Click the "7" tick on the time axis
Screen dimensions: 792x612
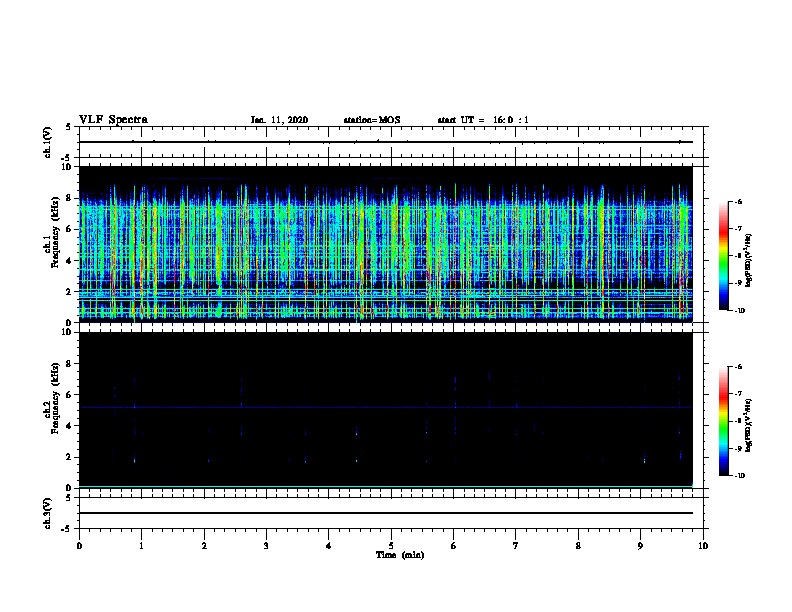(x=516, y=546)
